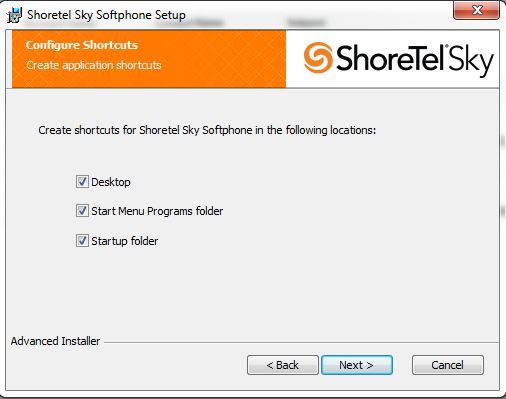Toggle the Start Menu Programs folder checkbox
506x399 pixels.
pos(82,211)
